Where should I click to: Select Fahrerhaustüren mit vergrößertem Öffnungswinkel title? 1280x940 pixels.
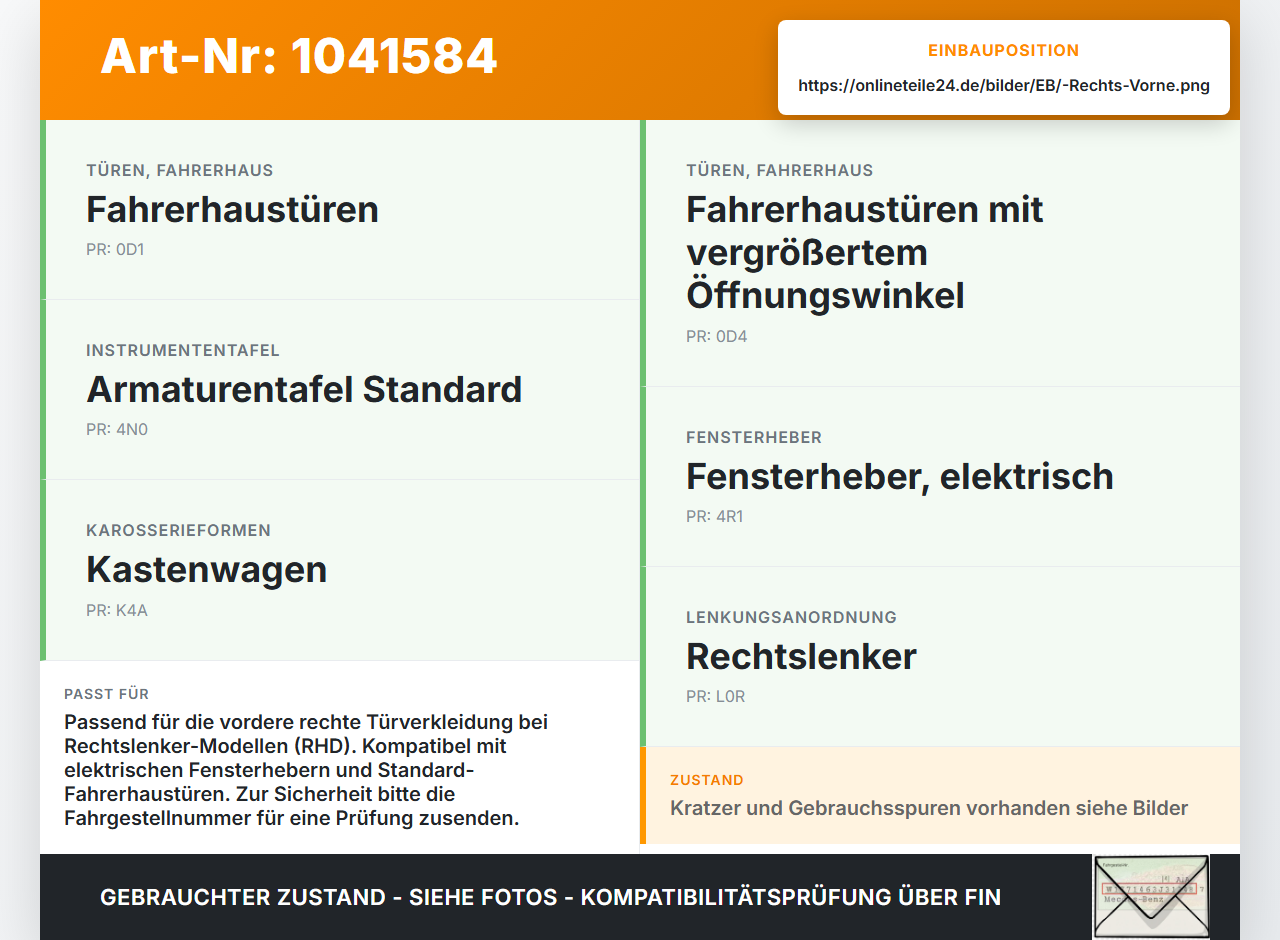(865, 252)
